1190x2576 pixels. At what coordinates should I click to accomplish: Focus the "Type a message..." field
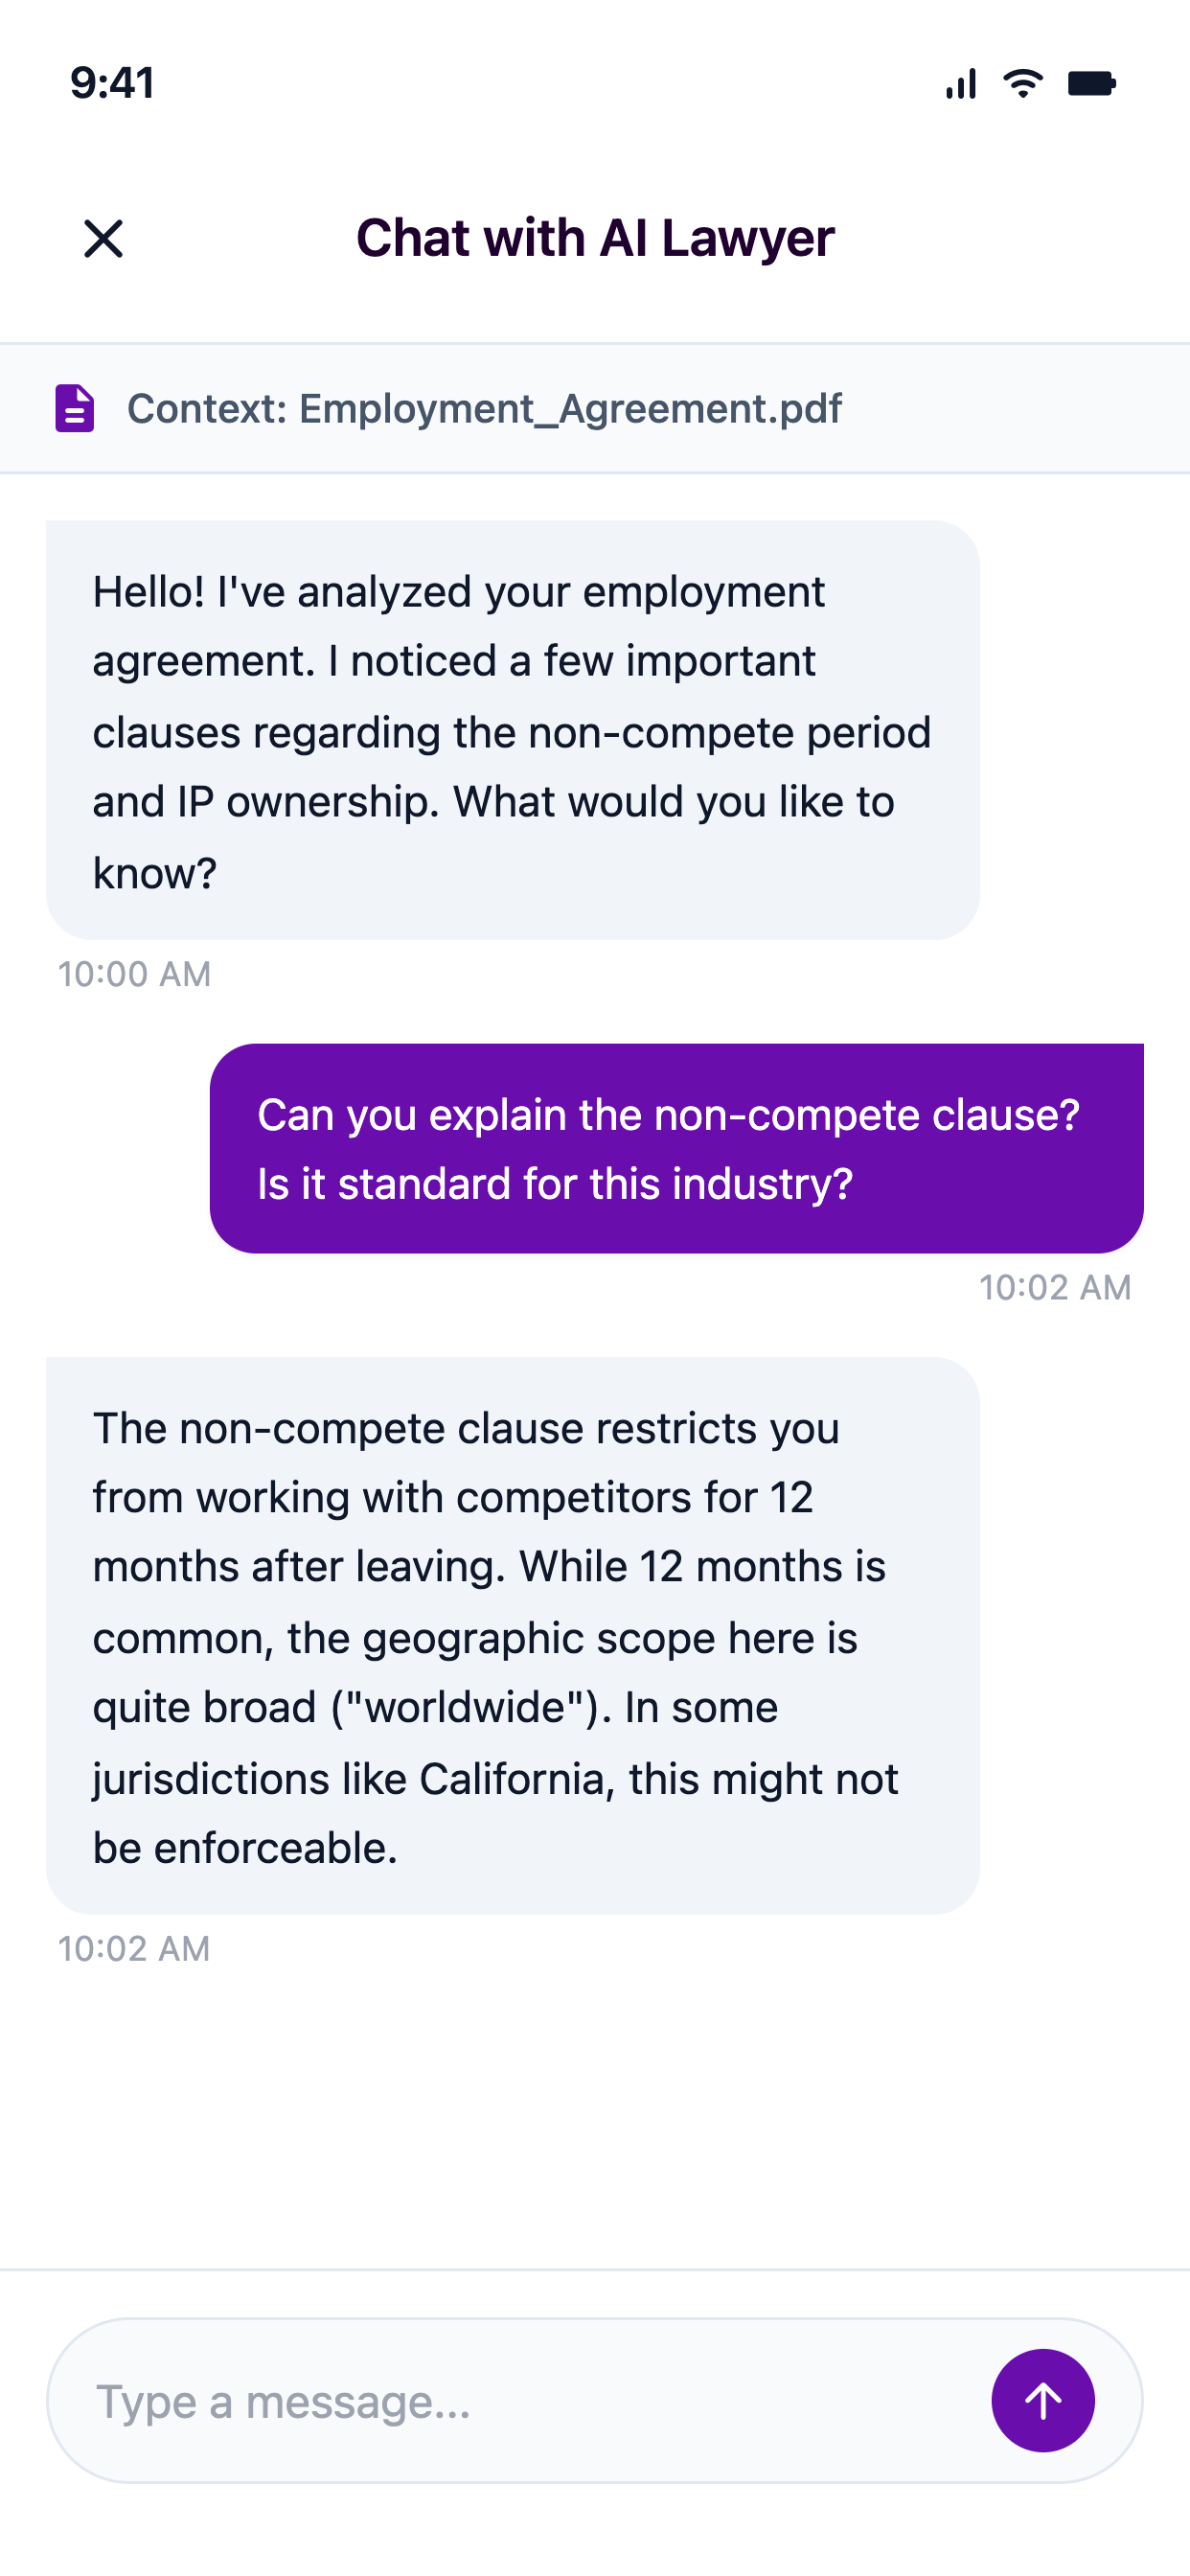pos(520,2400)
